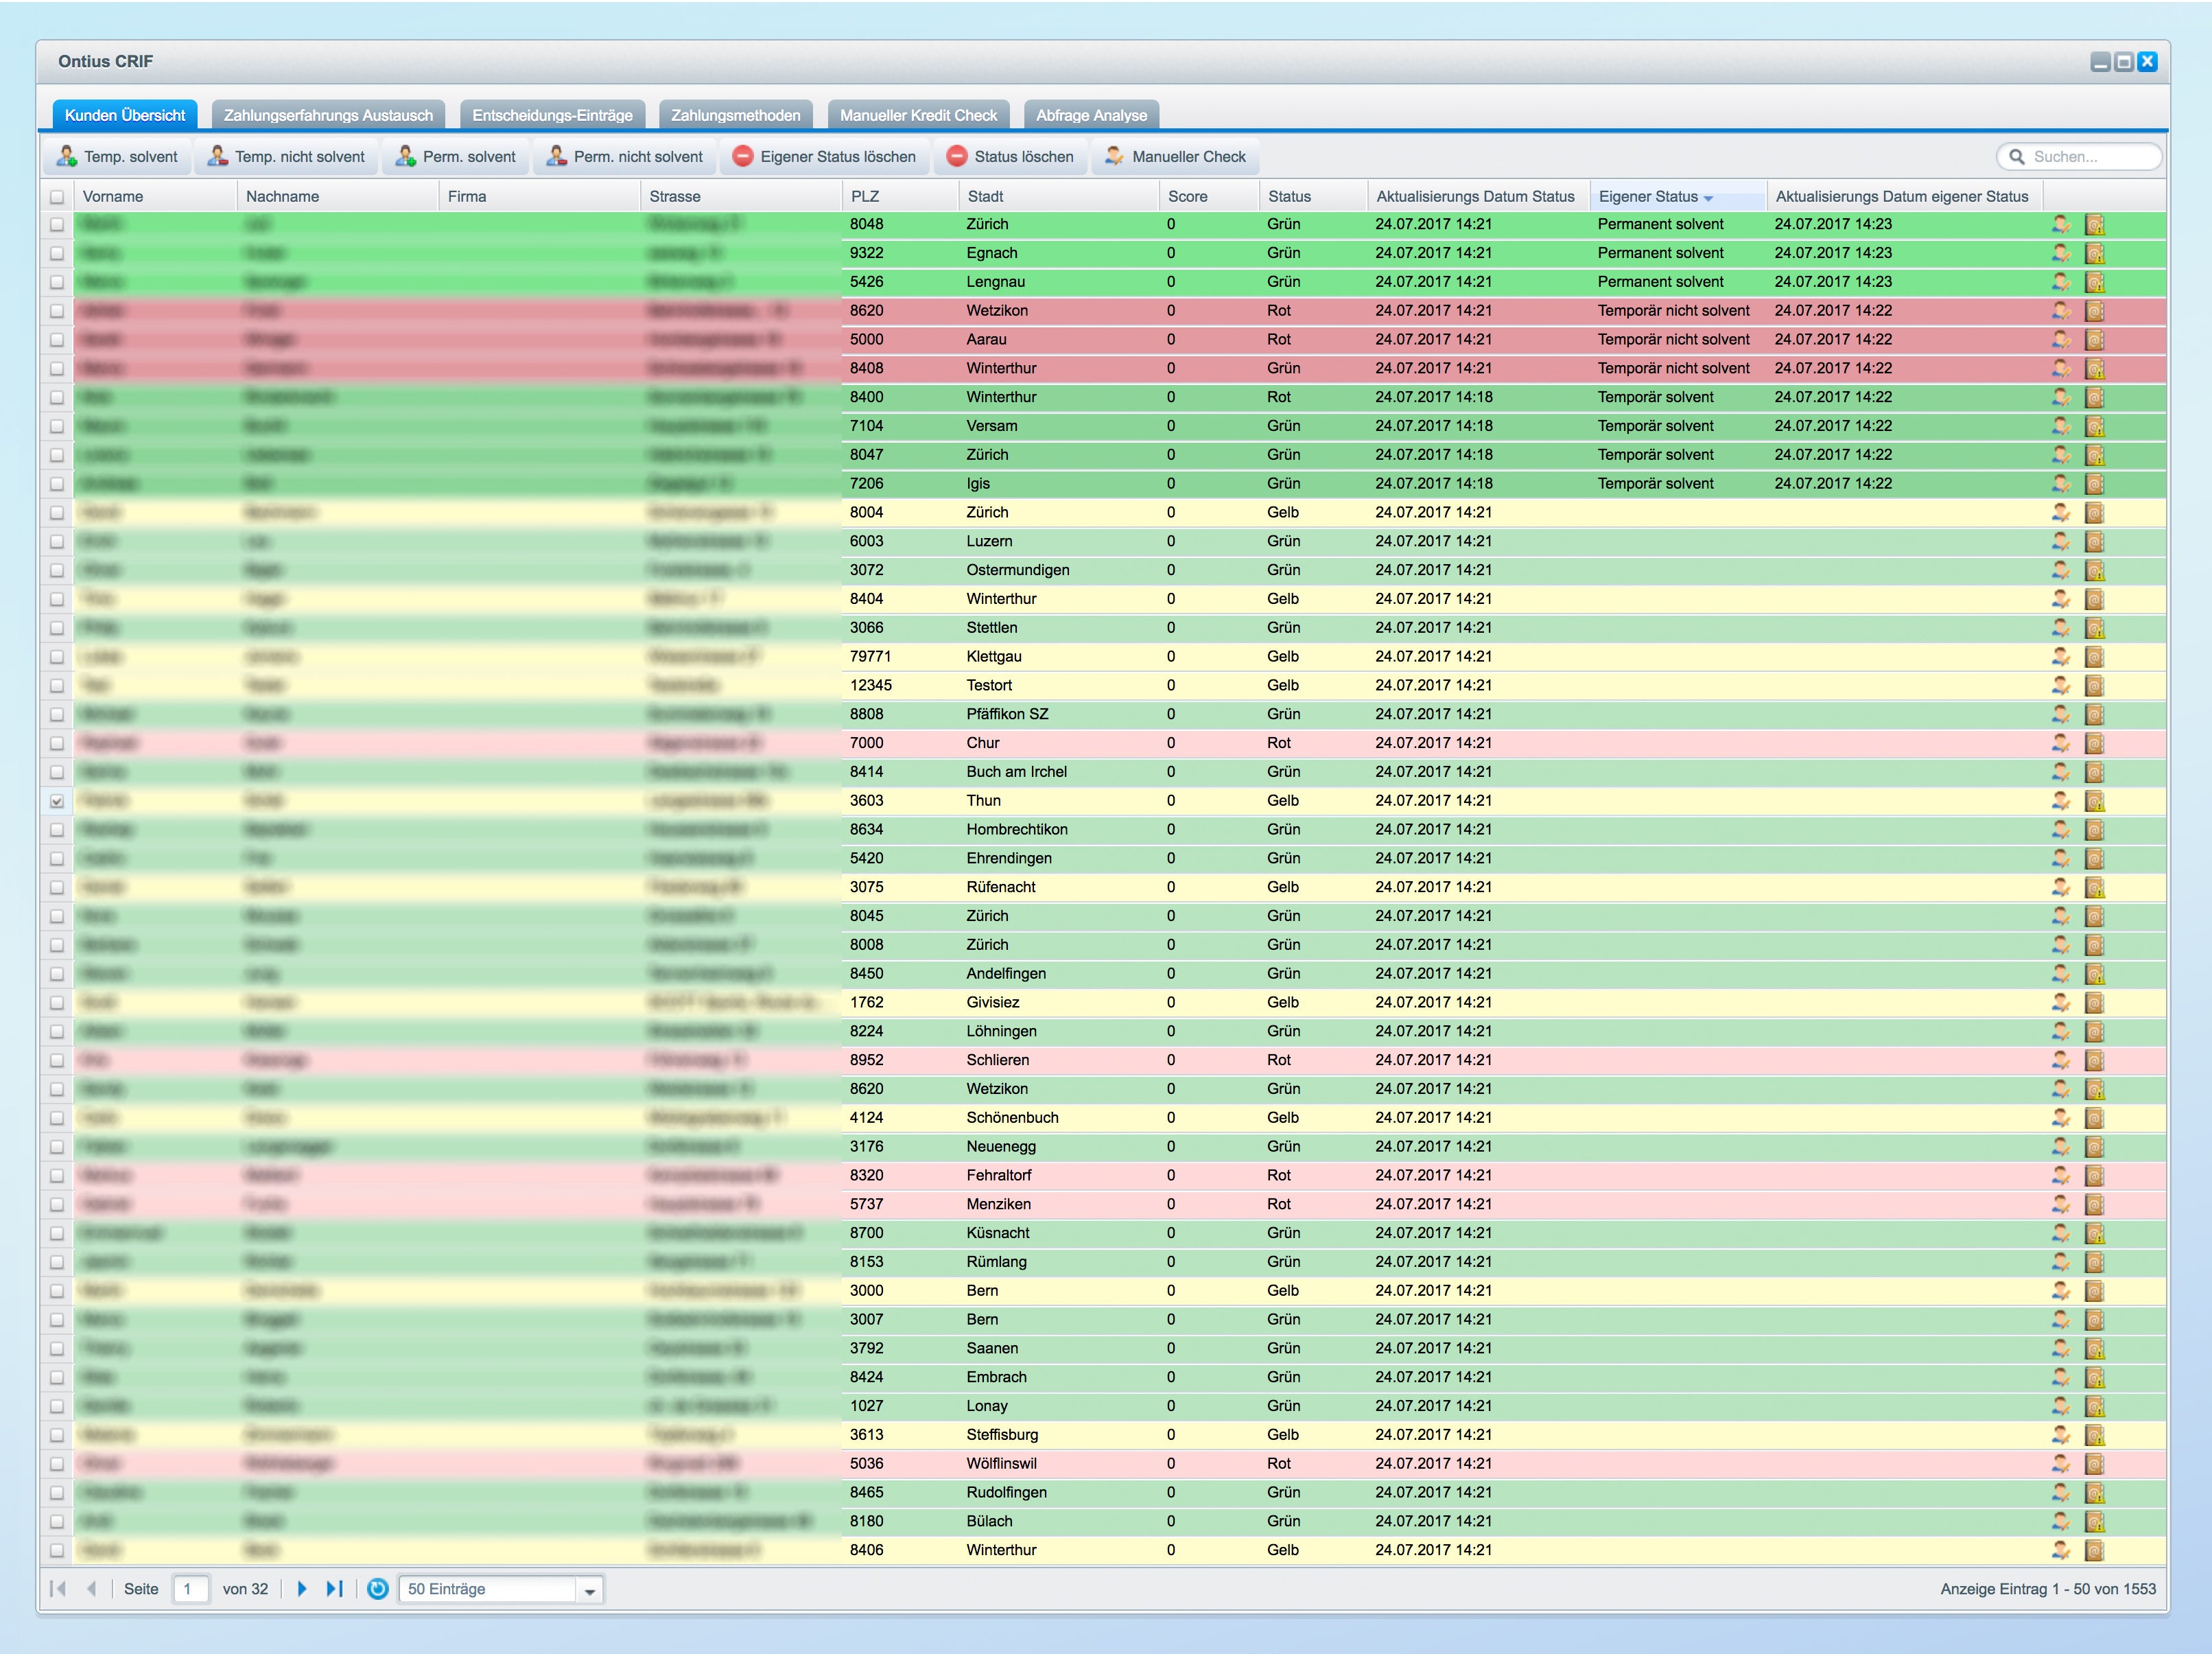The width and height of the screenshot is (2212, 1654).
Task: Sort by the Aktualisierungs Datum Status header
Action: tap(1478, 197)
